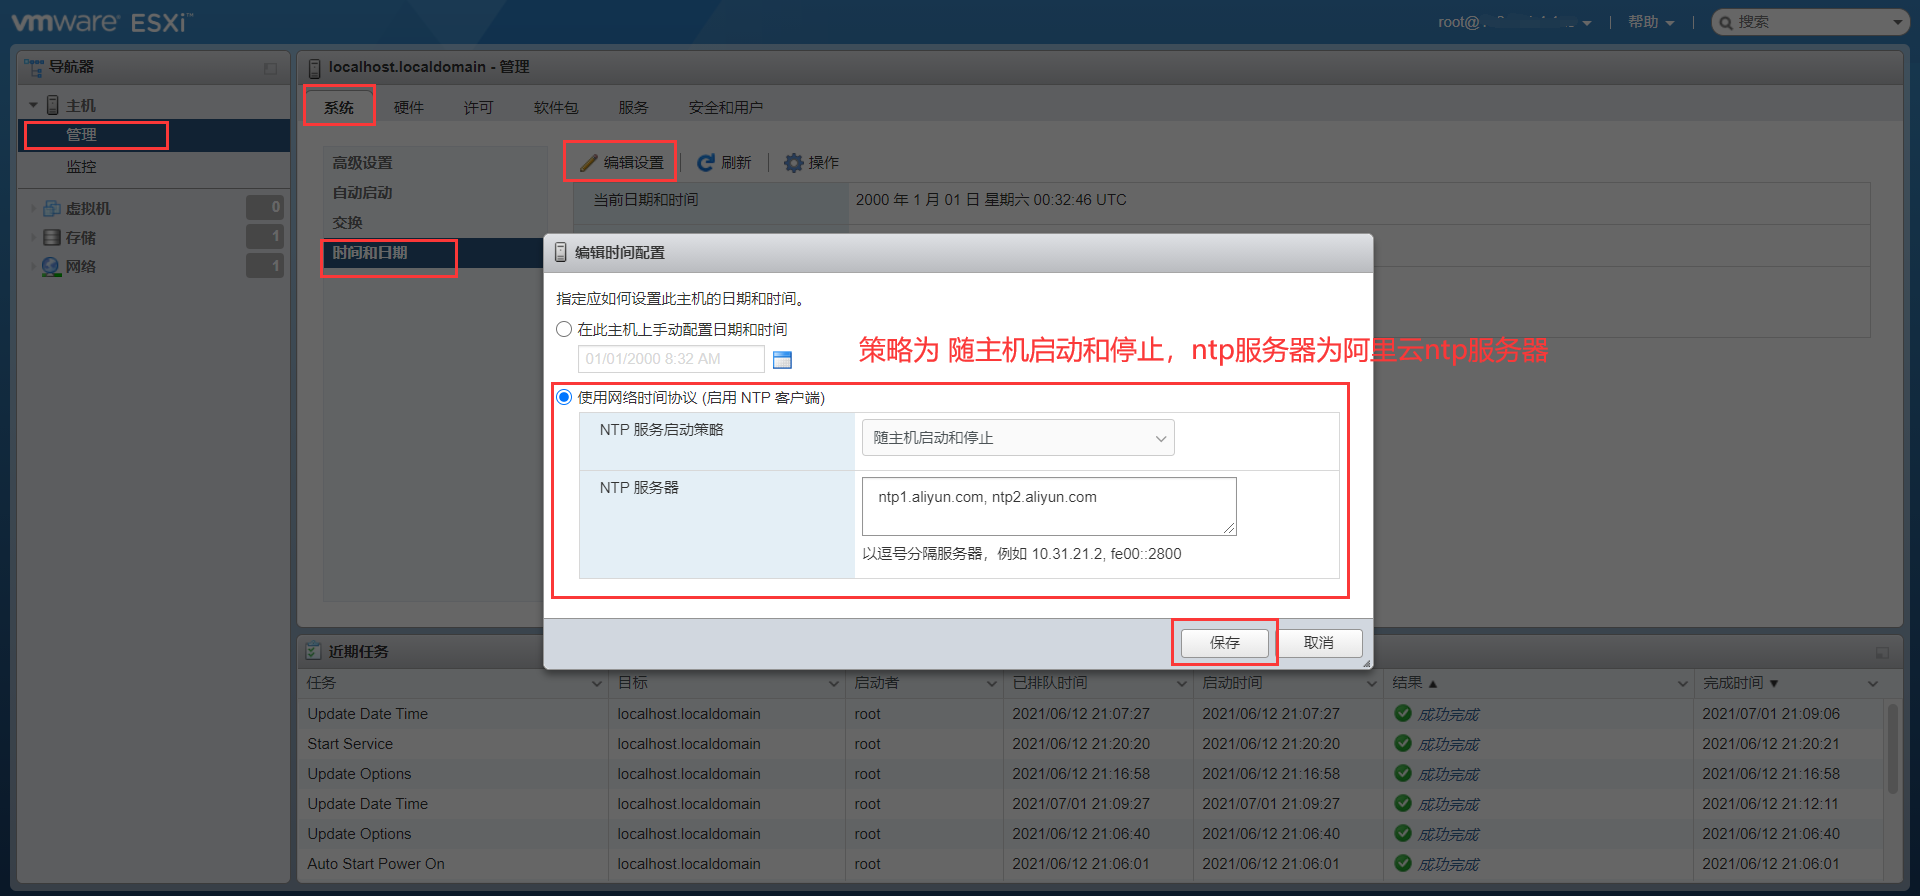This screenshot has height=896, width=1920.
Task: Click the NTP servers text area
Action: 1049,506
